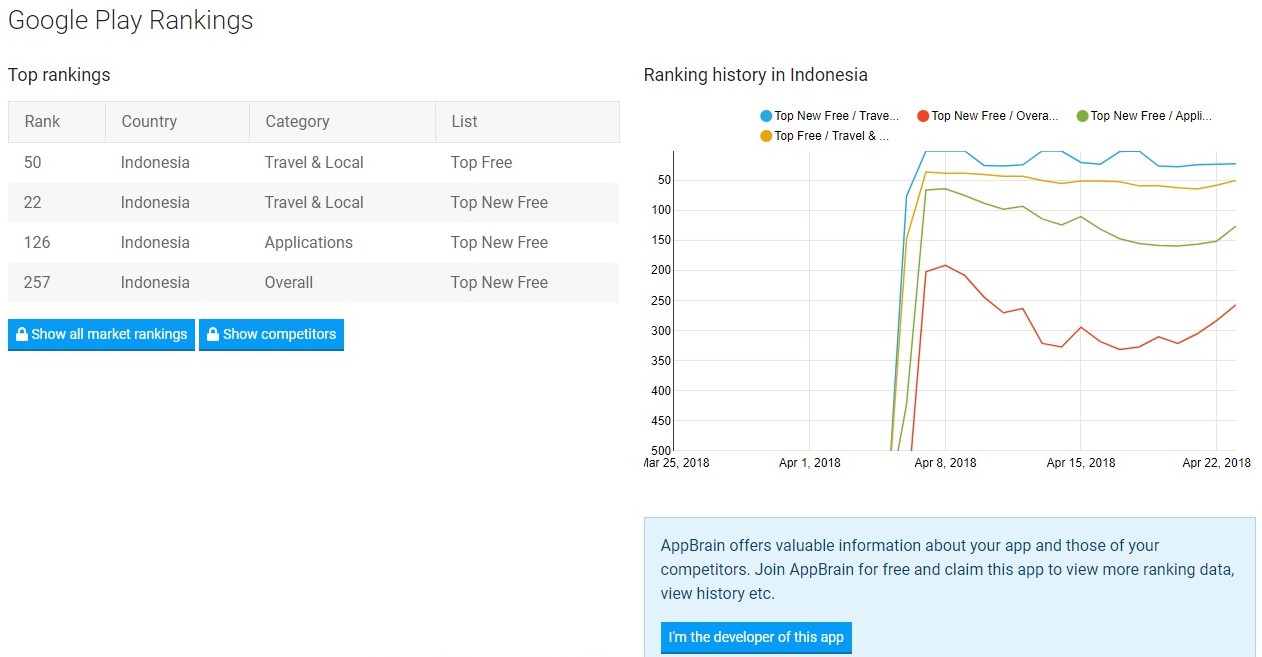Click the "Top New Free / Appli..." legend label

pyautogui.click(x=1150, y=116)
